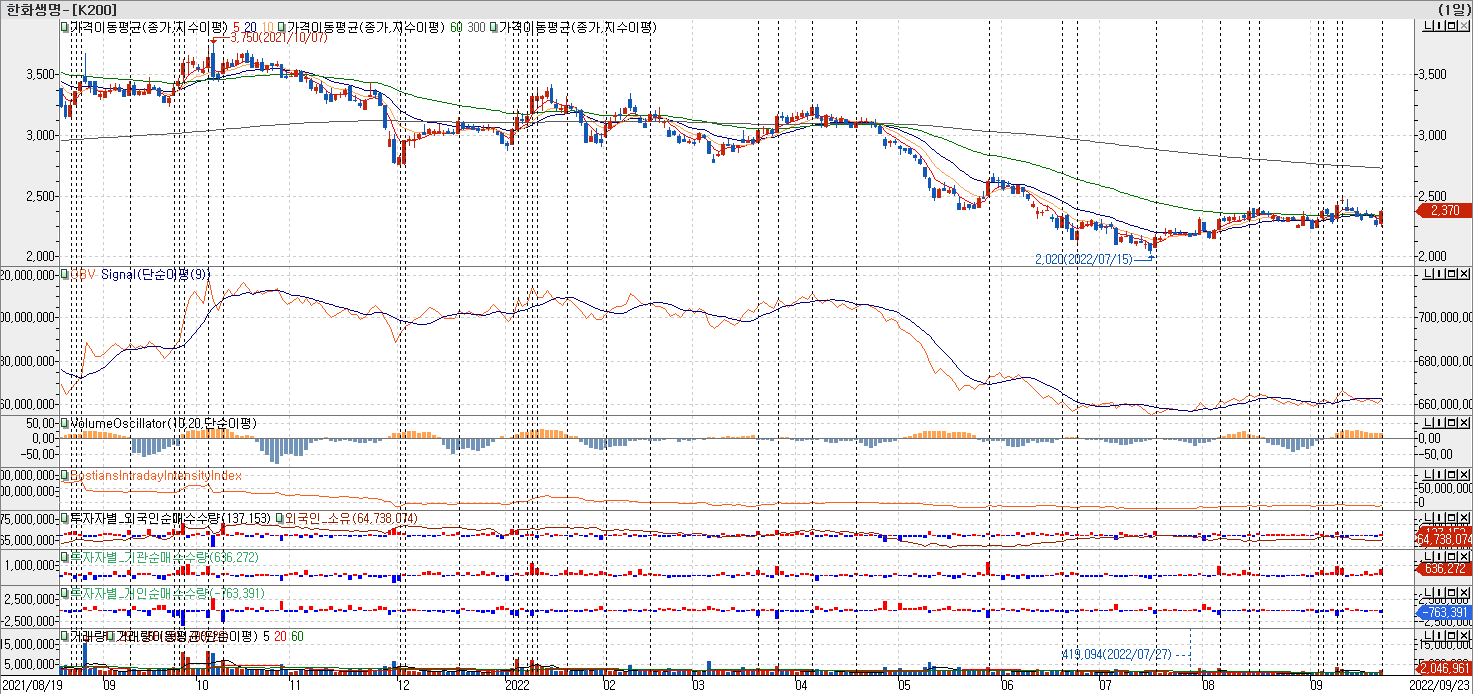This screenshot has height=694, width=1473.
Task: Toggle the 투자자별_기관순매수수량 legend box
Action: (65, 555)
